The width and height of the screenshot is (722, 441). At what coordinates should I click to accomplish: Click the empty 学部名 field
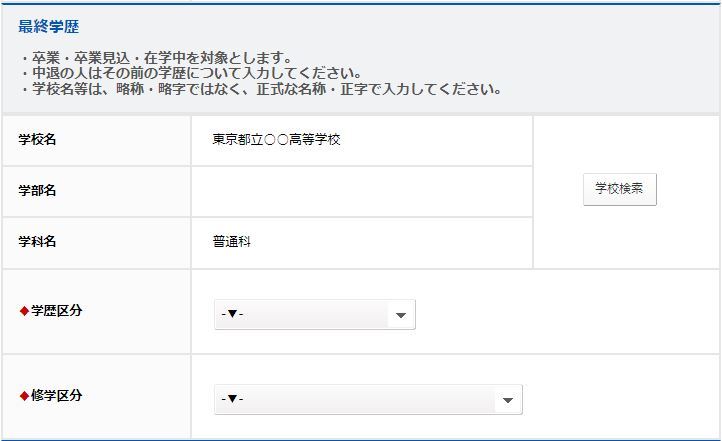point(361,191)
